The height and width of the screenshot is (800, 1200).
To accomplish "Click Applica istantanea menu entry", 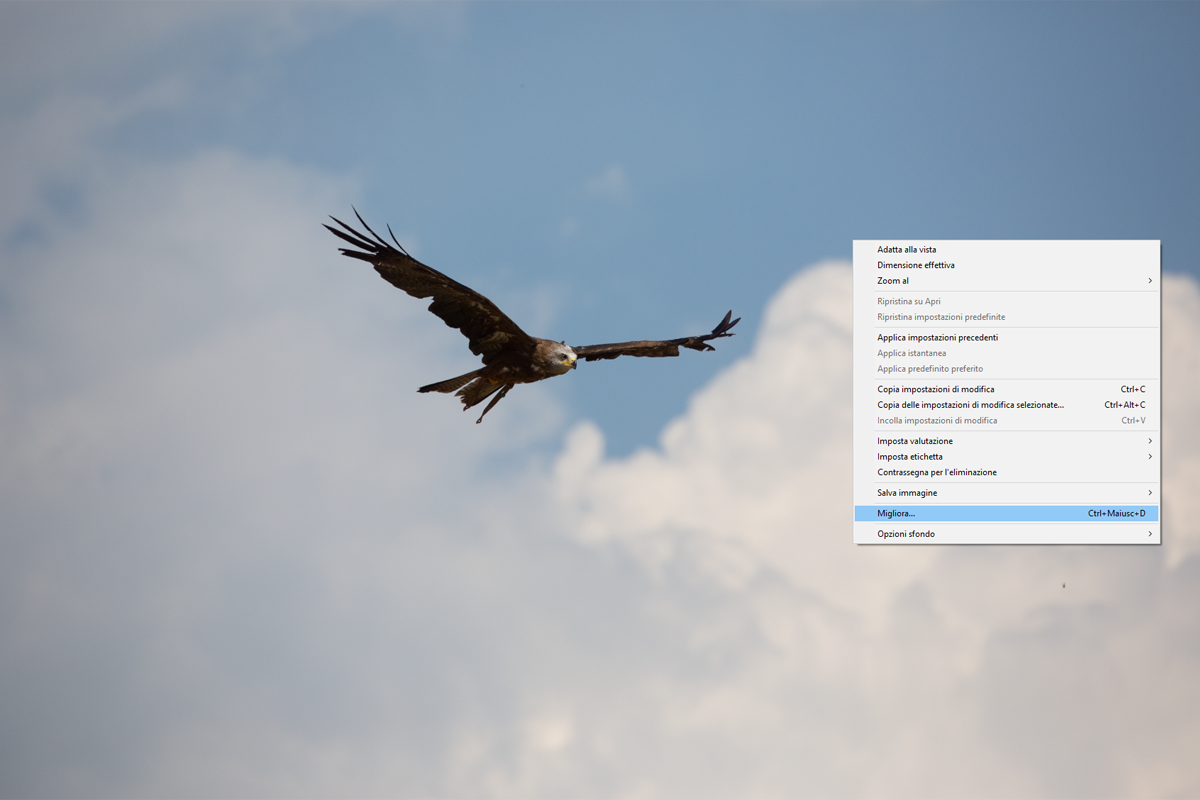I will (x=911, y=353).
